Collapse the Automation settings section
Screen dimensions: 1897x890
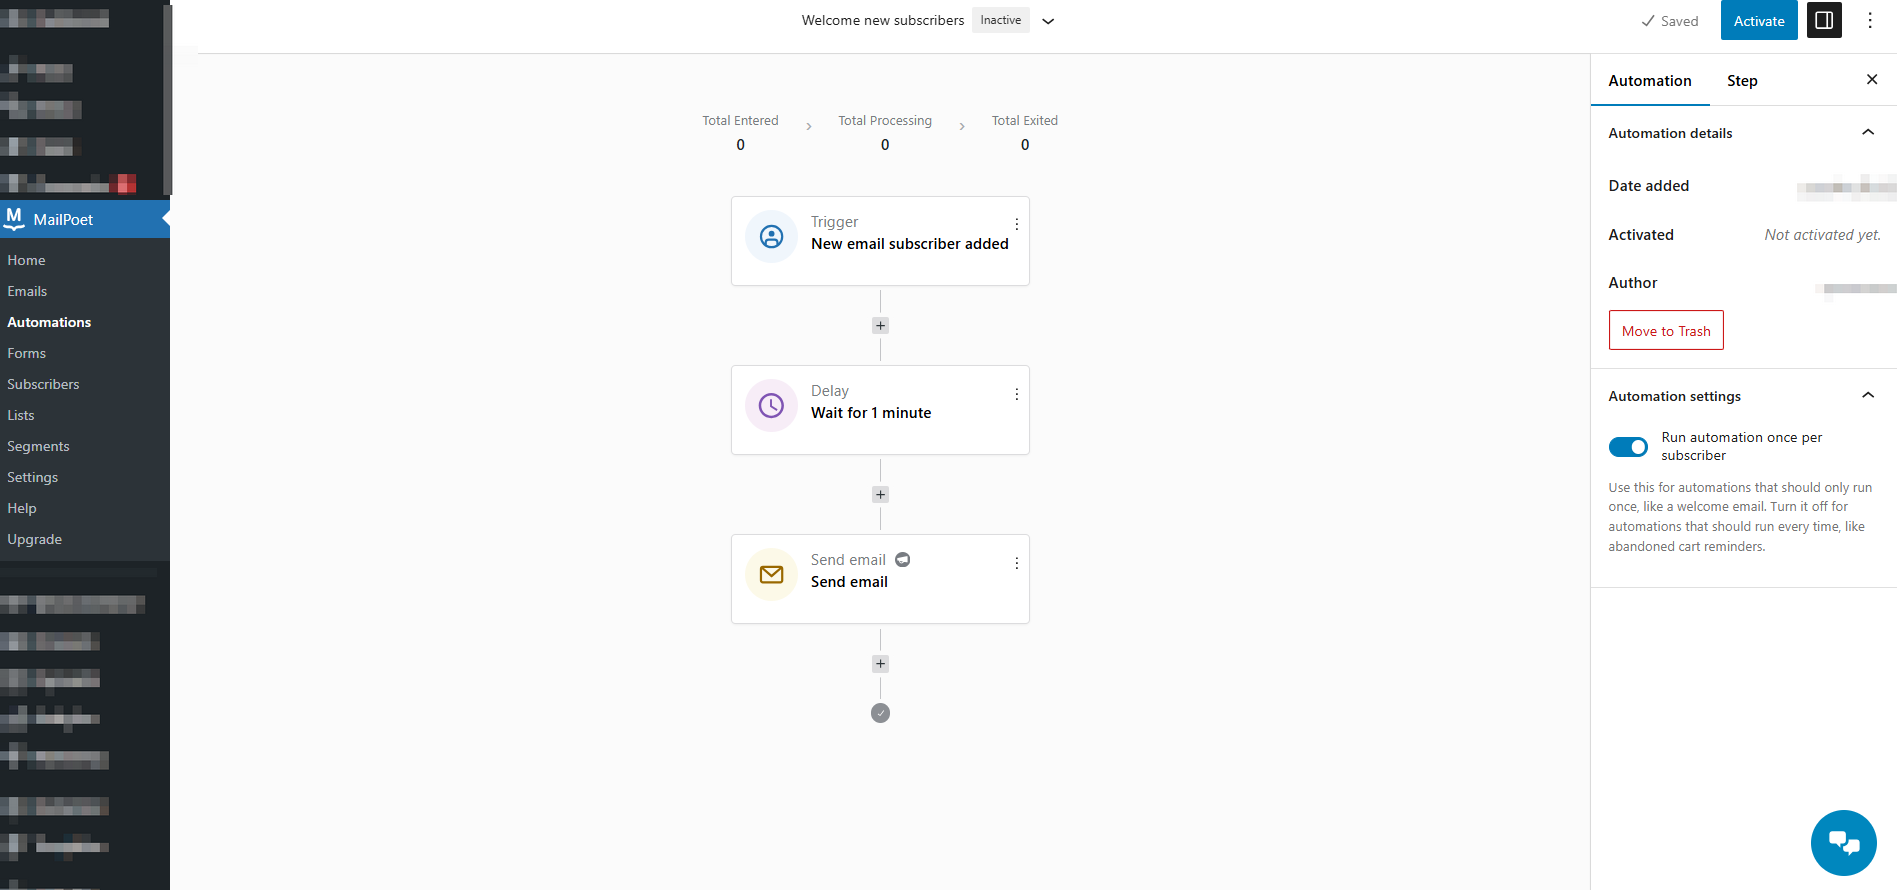1867,396
